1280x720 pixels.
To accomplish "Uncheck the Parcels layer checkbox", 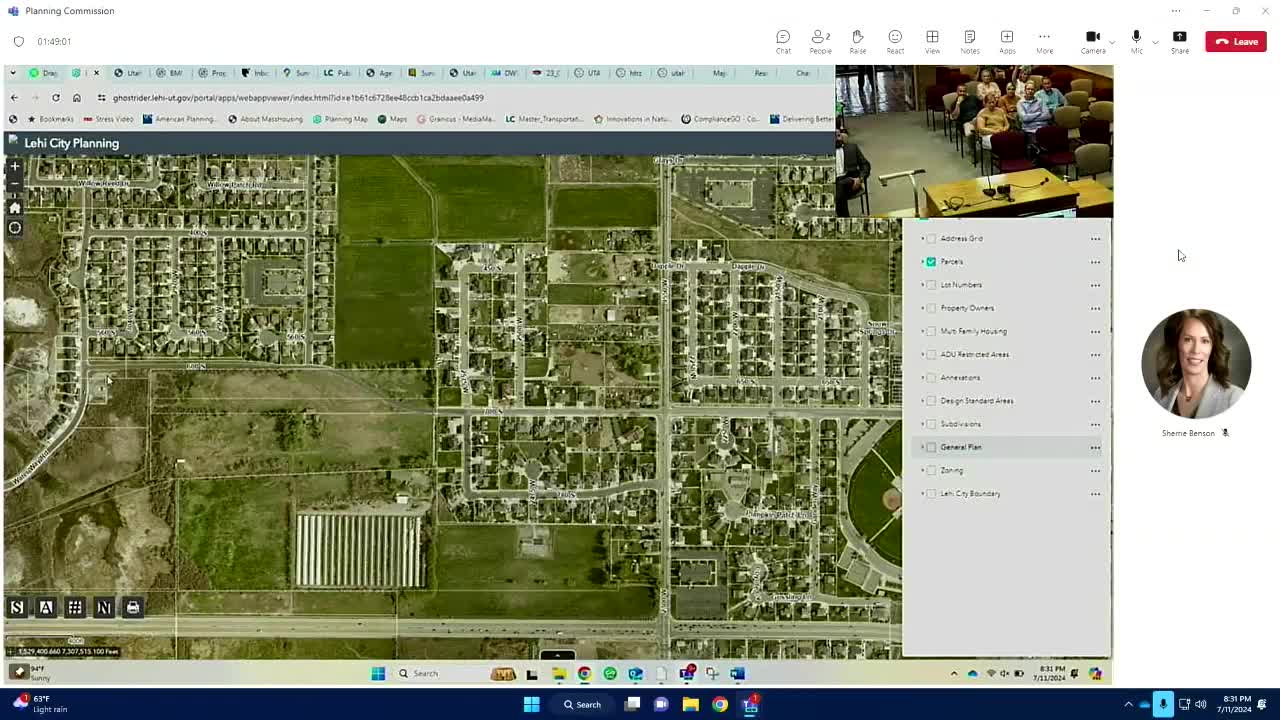I will (x=931, y=262).
